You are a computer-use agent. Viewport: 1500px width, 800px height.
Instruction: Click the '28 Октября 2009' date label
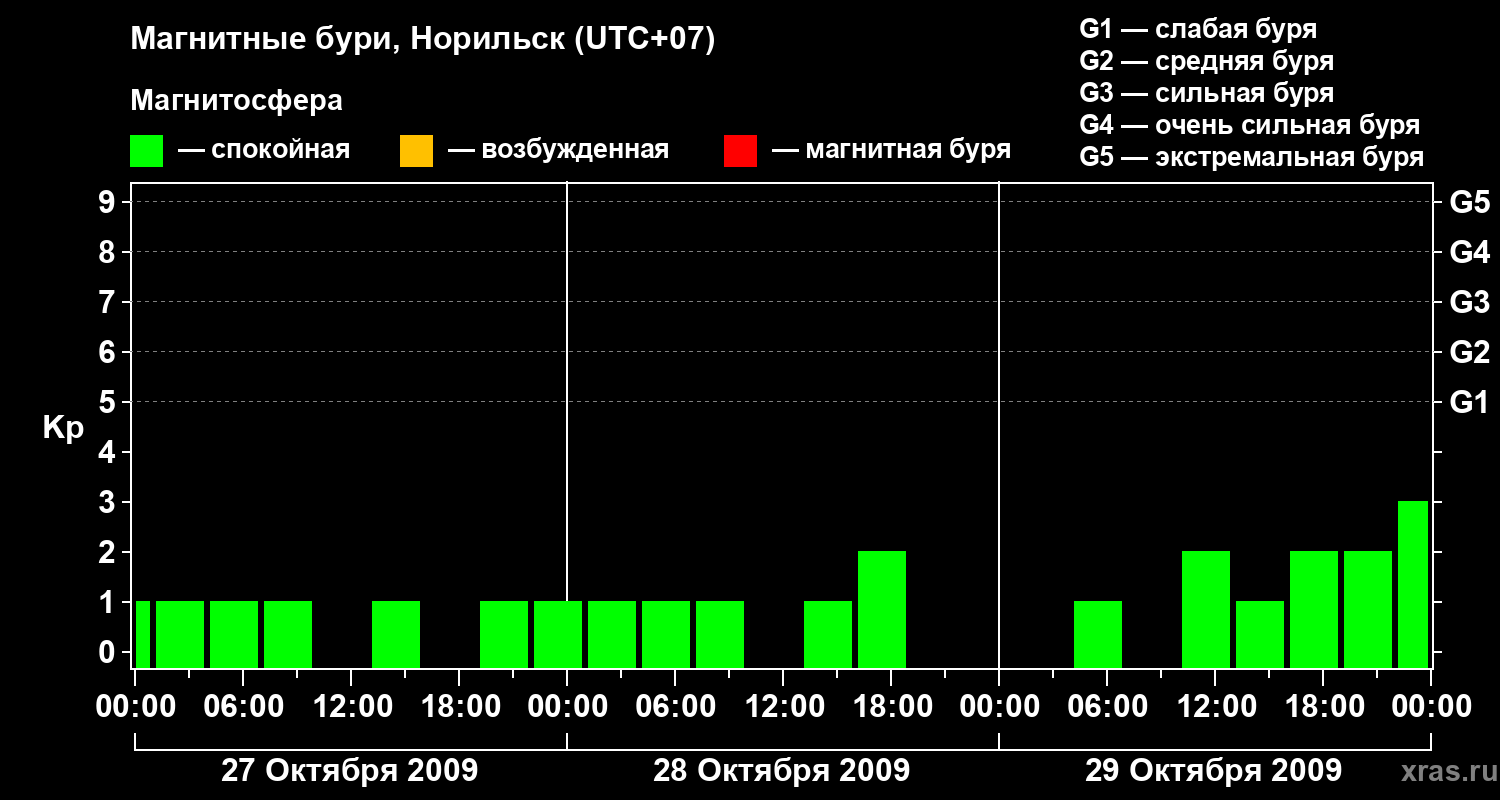781,771
